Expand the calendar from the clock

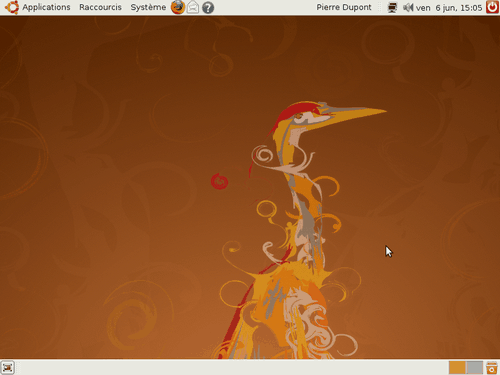(449, 8)
